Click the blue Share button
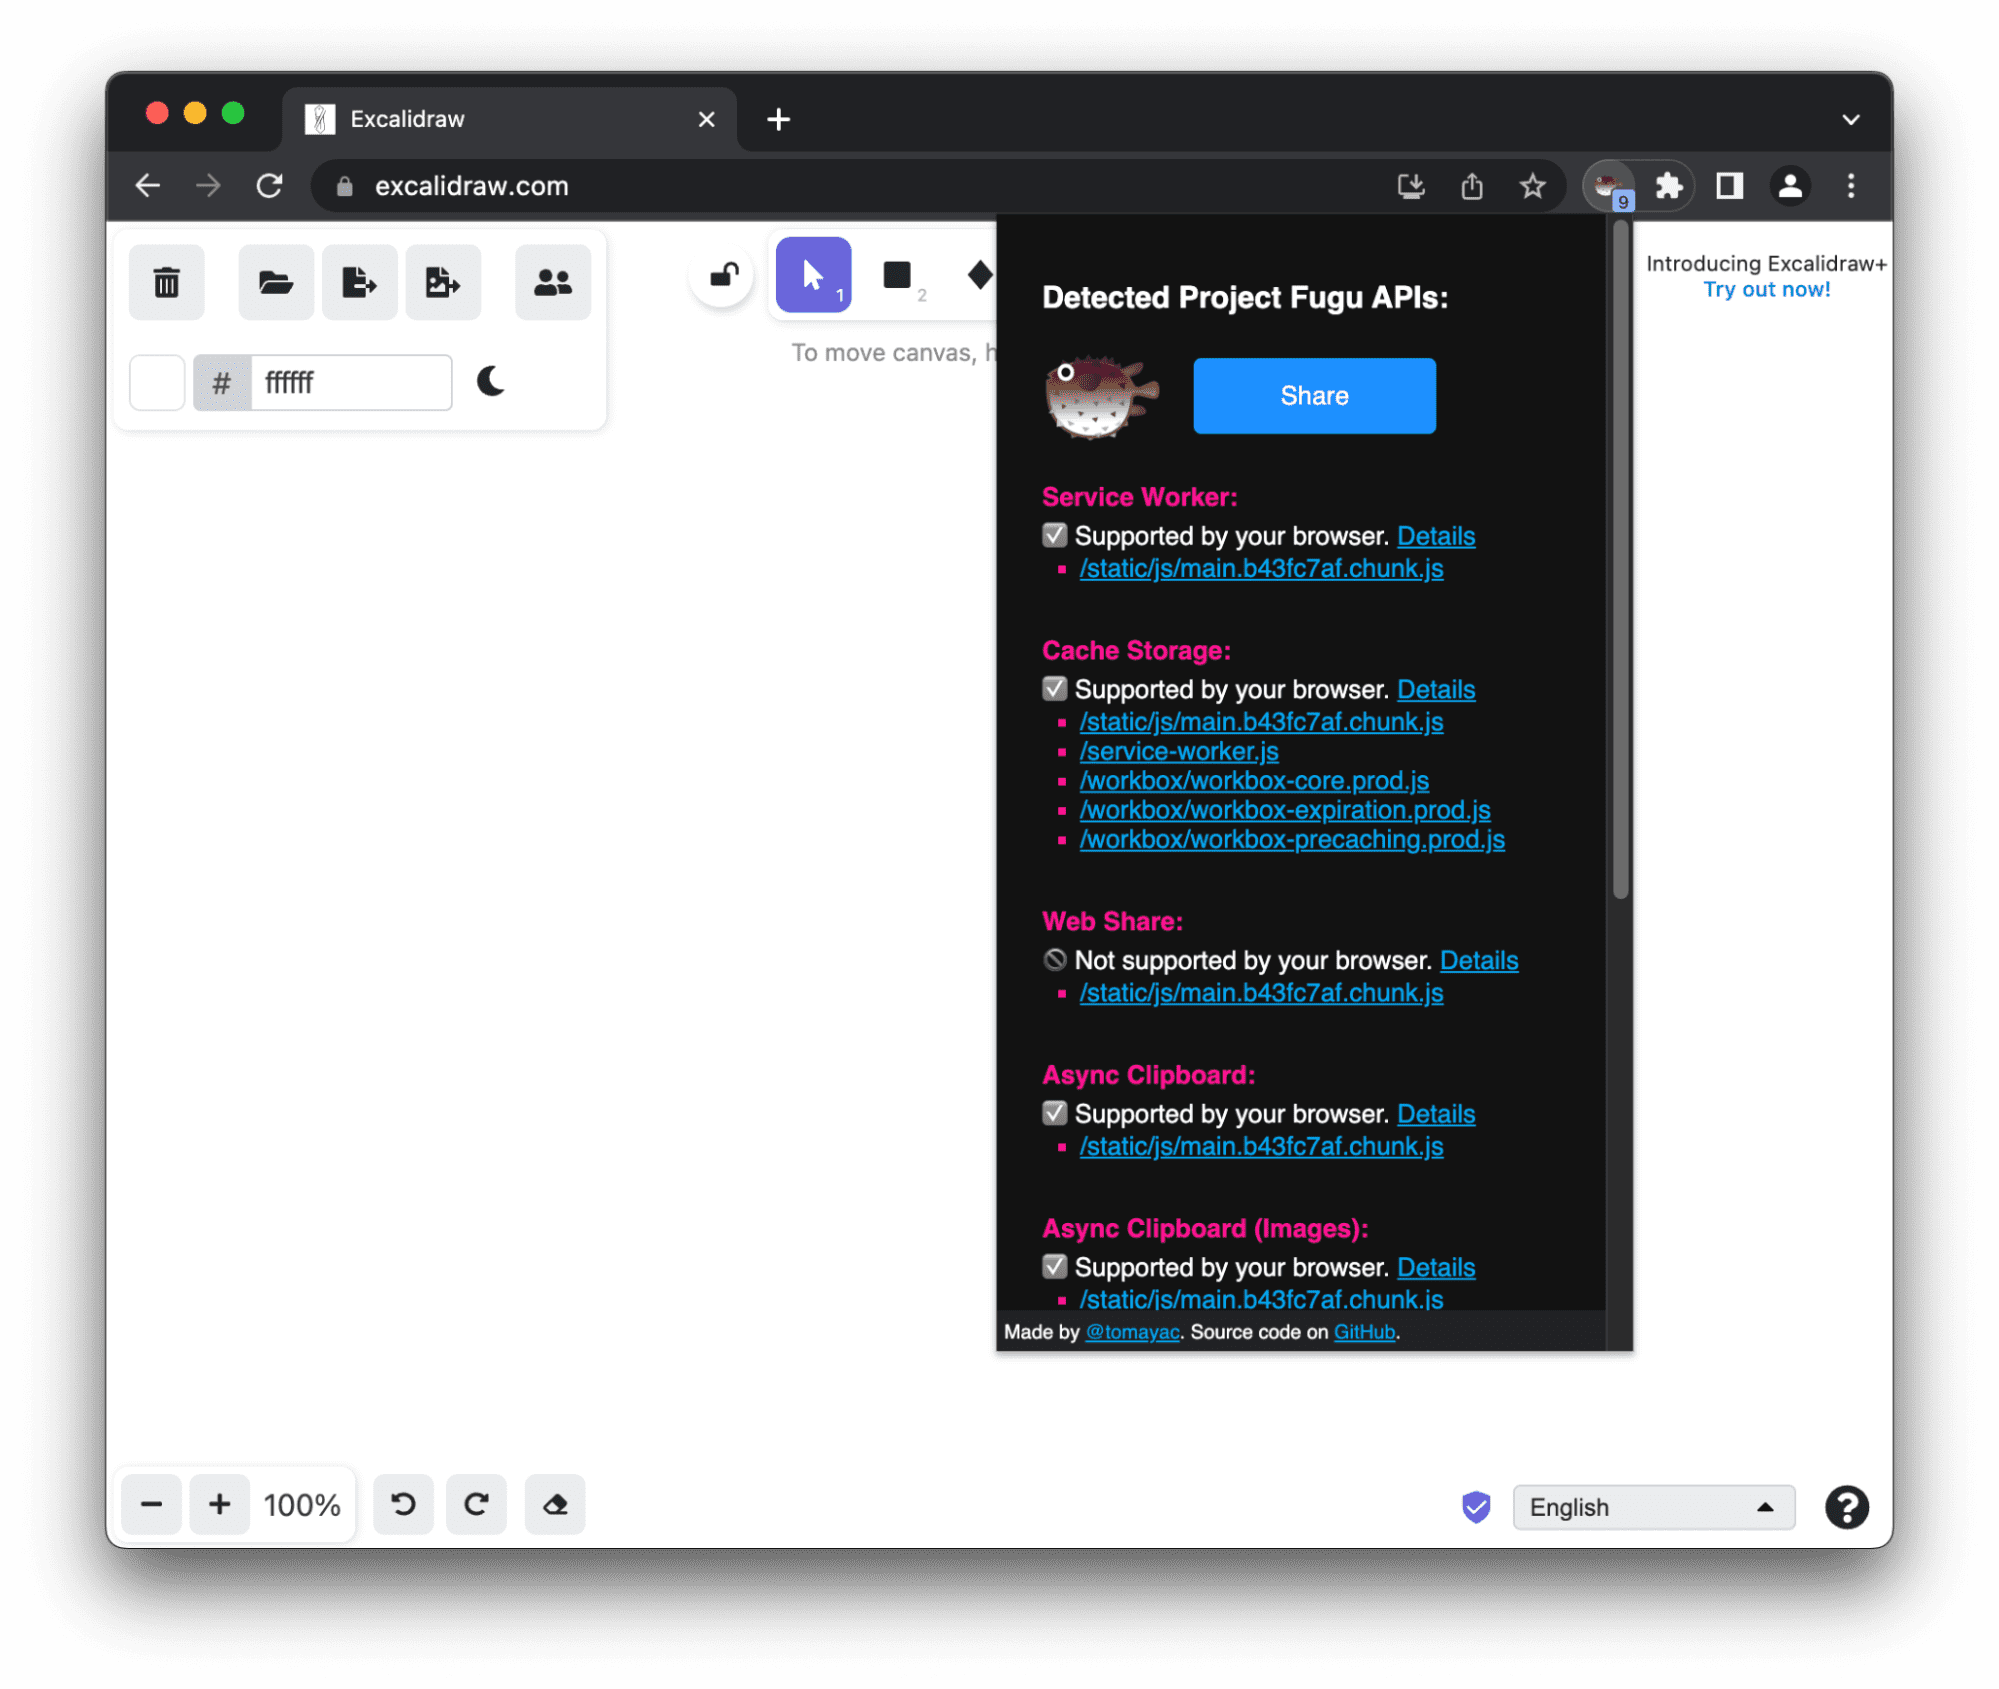Screen dimensions: 1999x1689 click(1314, 395)
